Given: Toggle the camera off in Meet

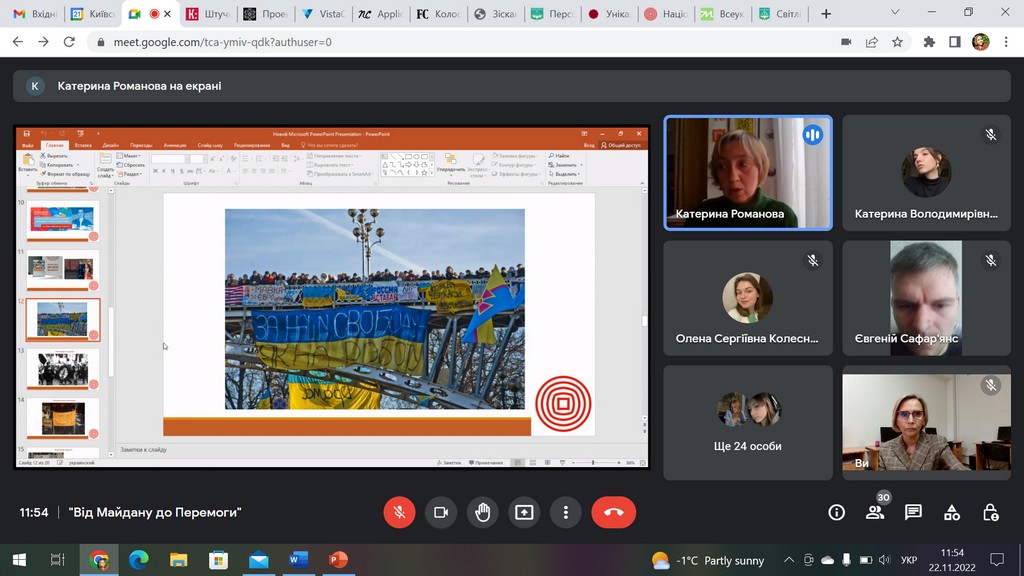Looking at the screenshot, I should 440,512.
